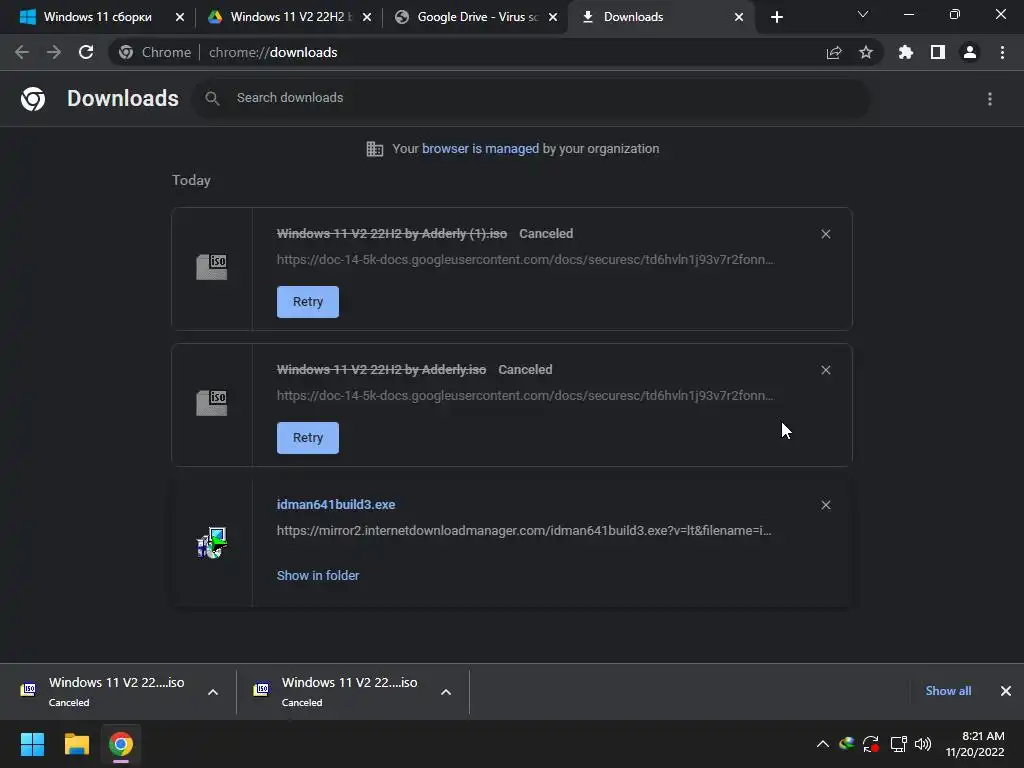Remove Windows 11 V2 22H2 by Adderly.iso entry
1024x768 pixels.
click(825, 370)
